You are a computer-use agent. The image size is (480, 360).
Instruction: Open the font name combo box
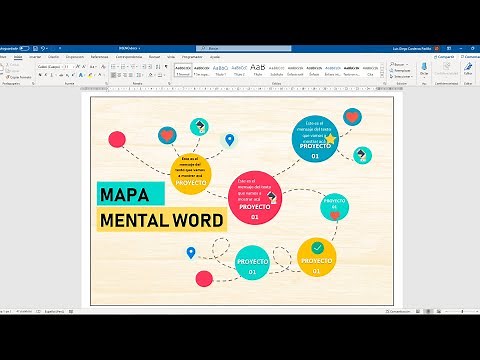coord(50,67)
